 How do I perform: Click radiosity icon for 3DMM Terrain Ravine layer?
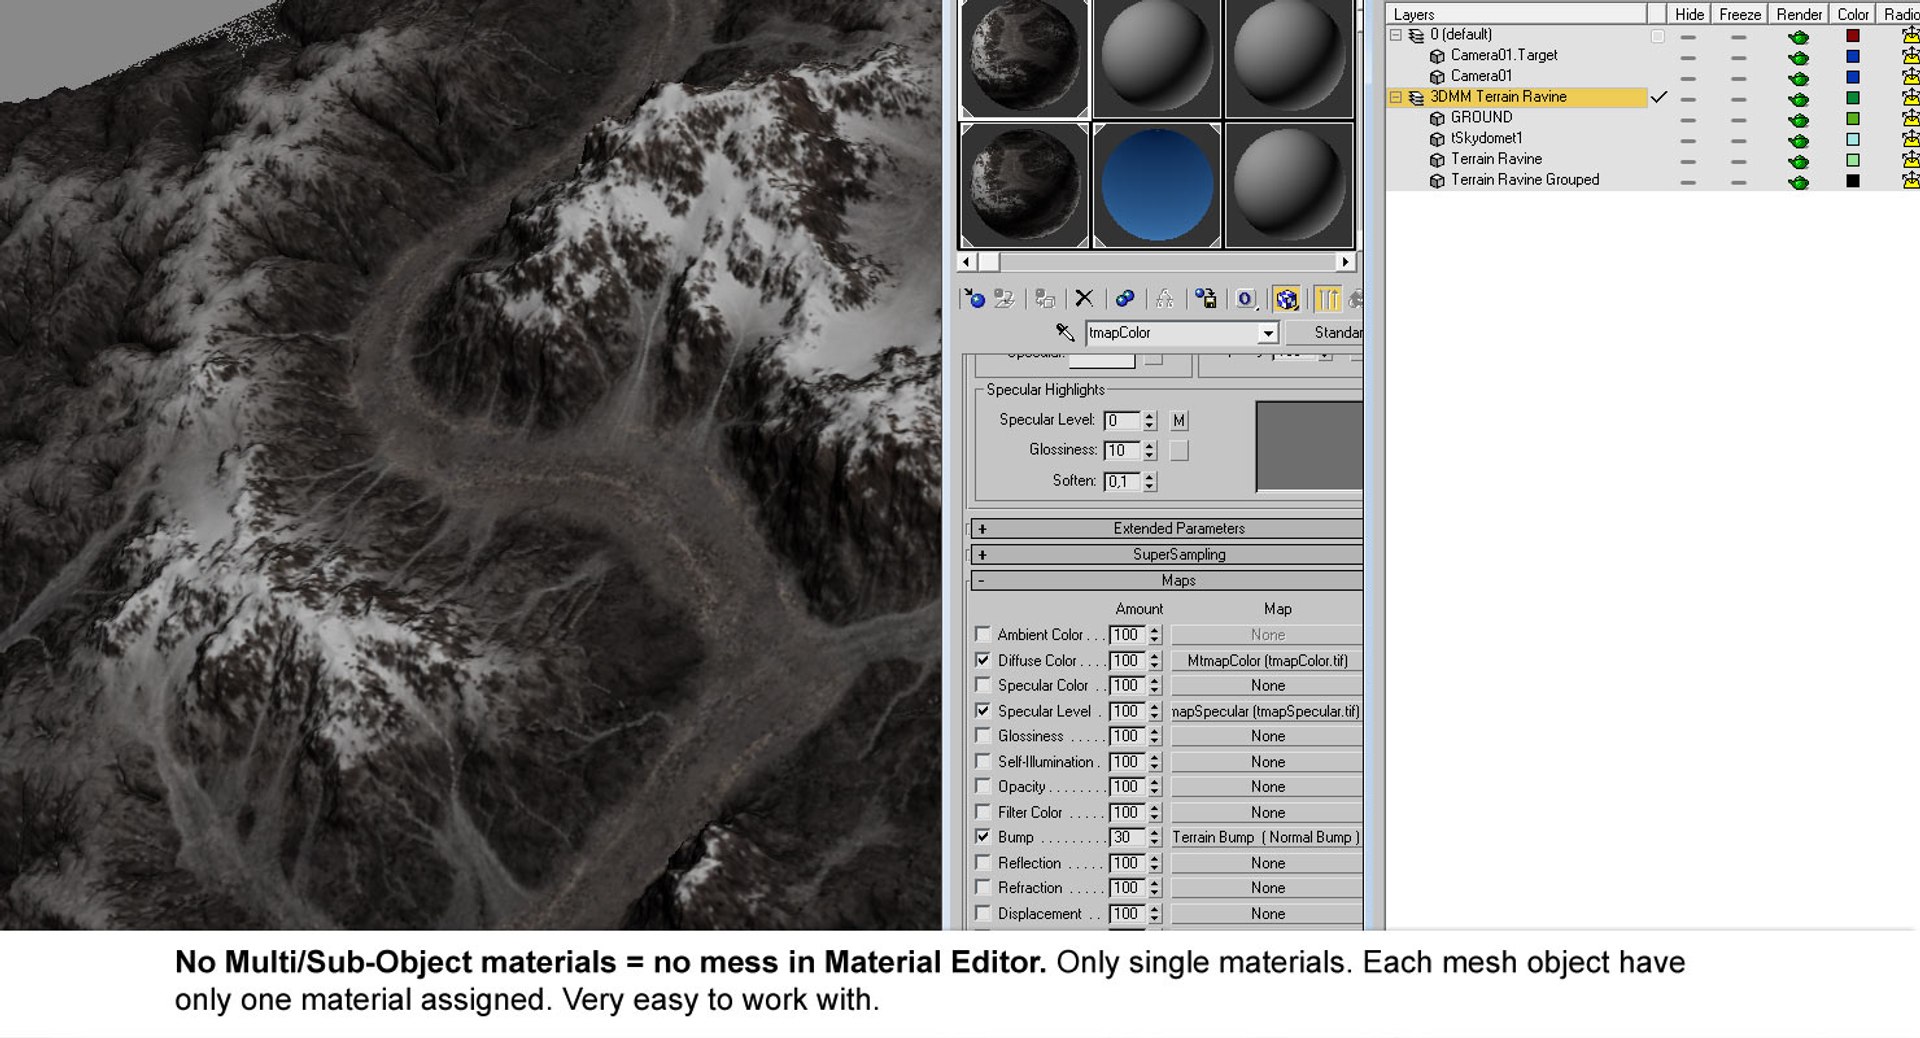pos(1909,97)
